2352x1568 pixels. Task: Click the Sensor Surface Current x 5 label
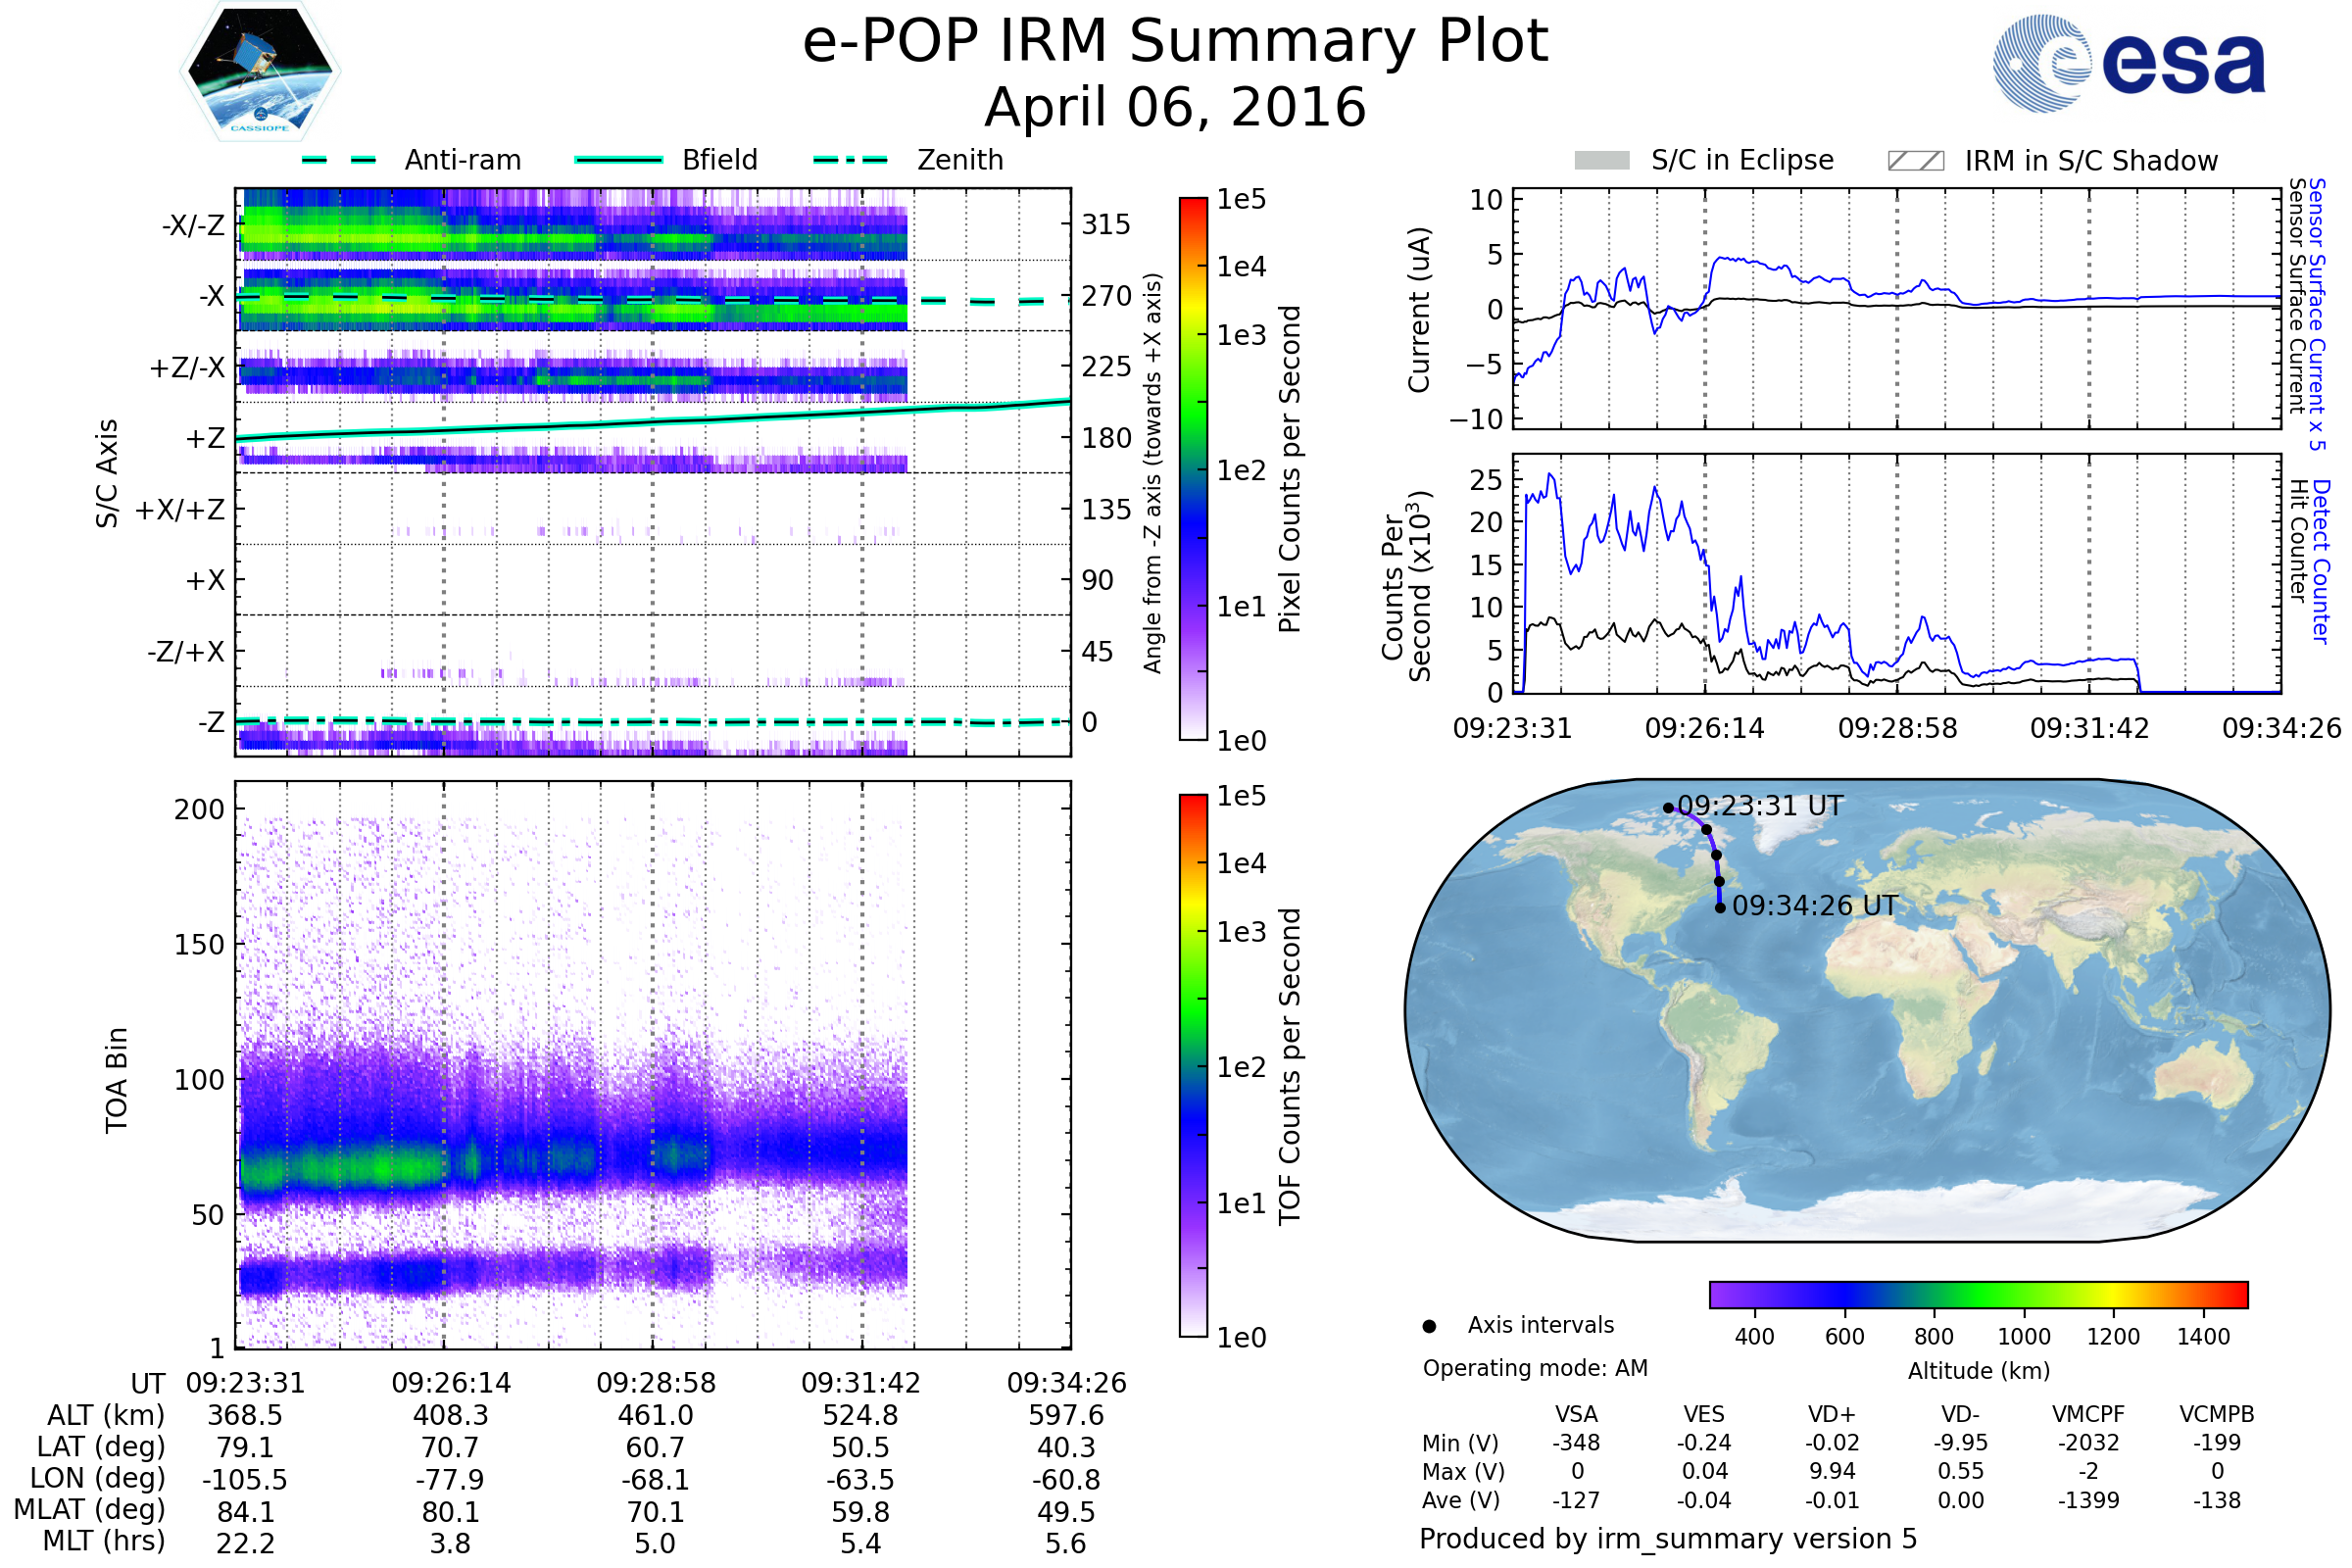tap(2316, 314)
